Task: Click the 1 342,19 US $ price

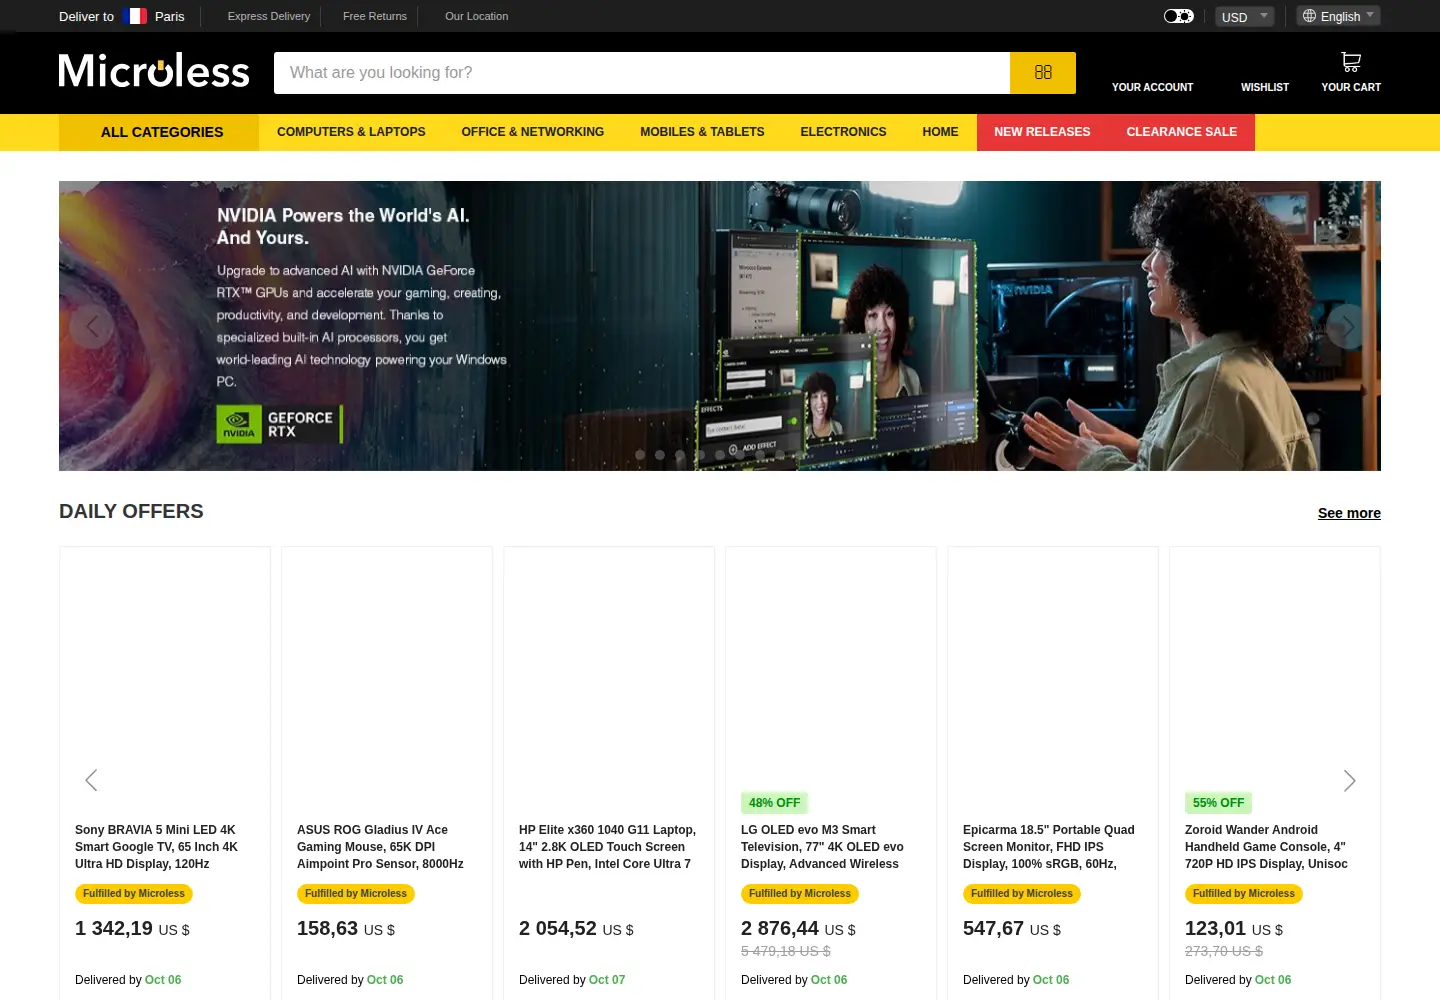Action: [132, 929]
